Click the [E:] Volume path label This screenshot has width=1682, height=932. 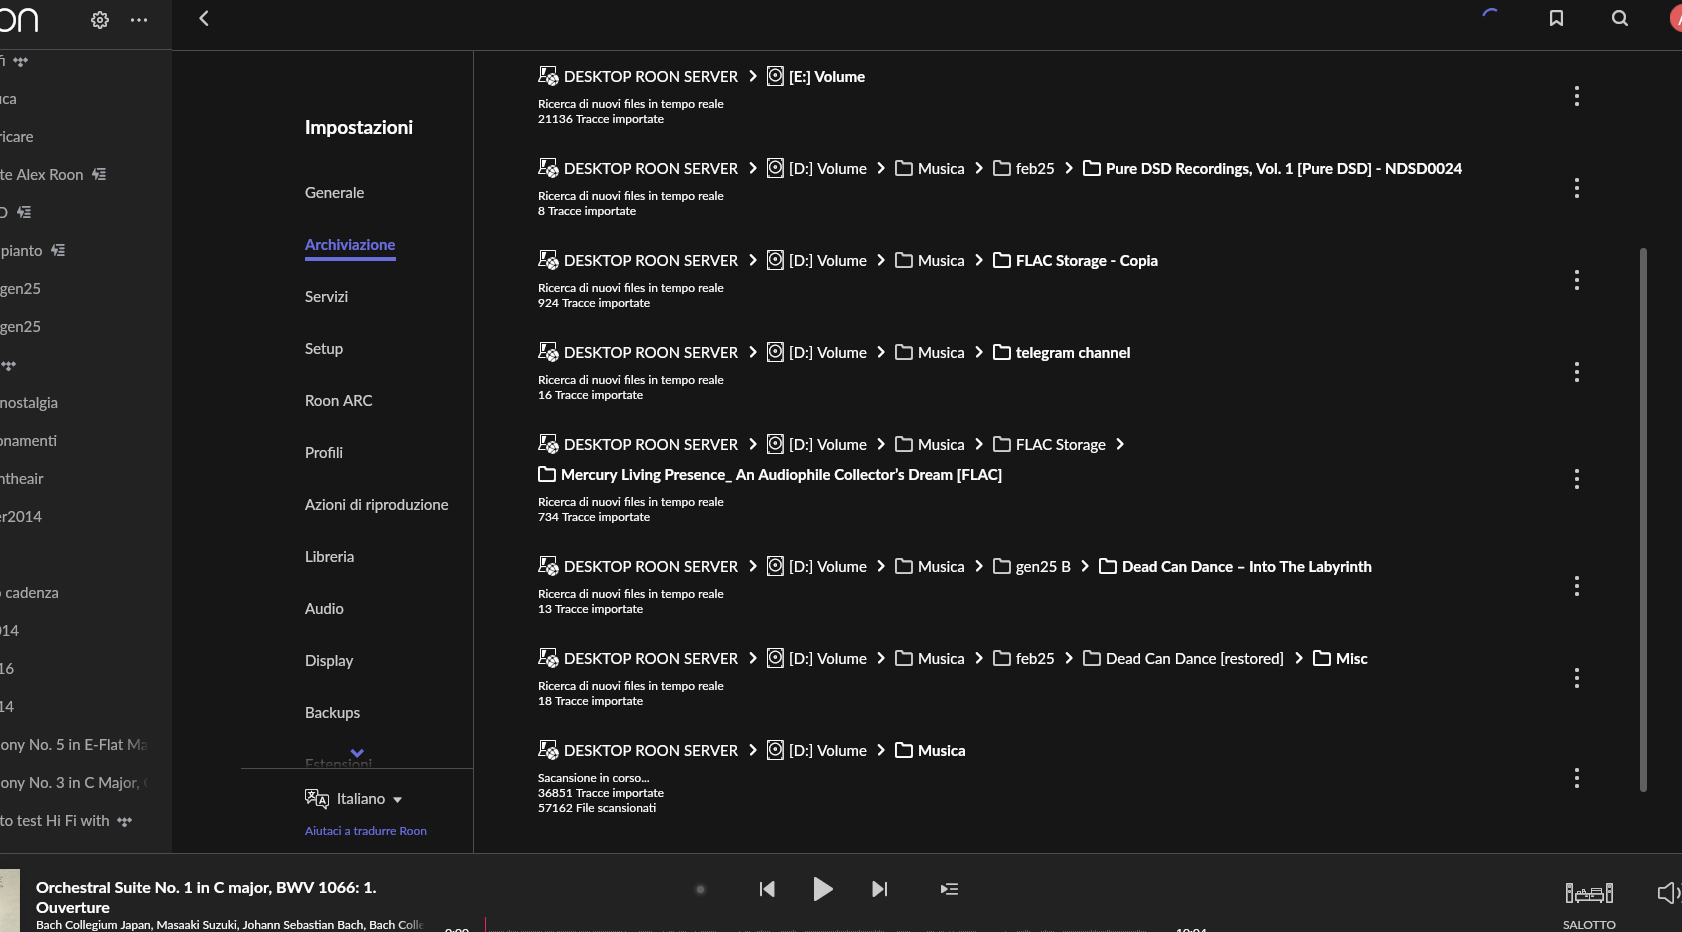point(826,76)
